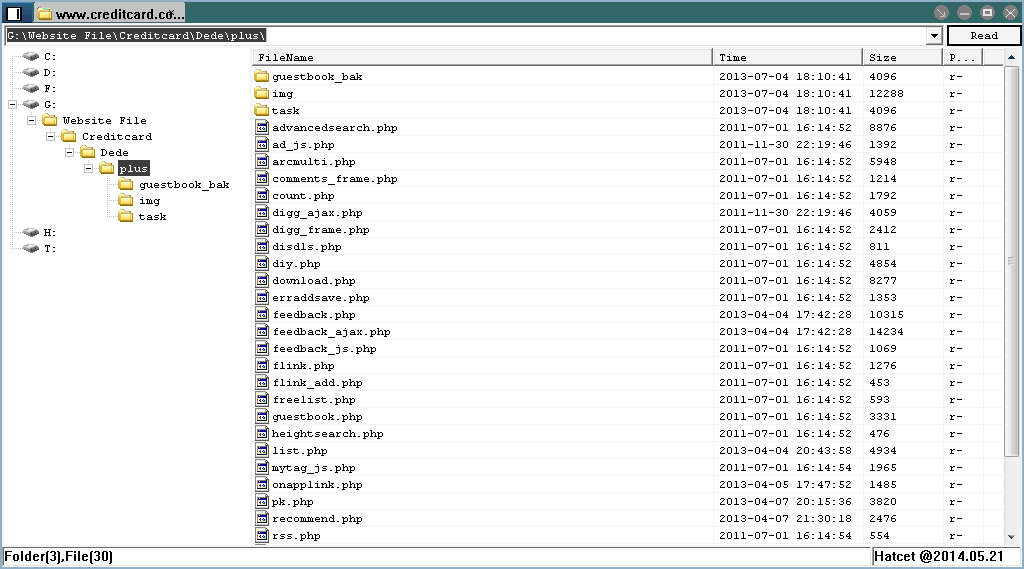Image resolution: width=1024 pixels, height=569 pixels.
Task: Click the guestbook.php file icon
Action: (262, 416)
